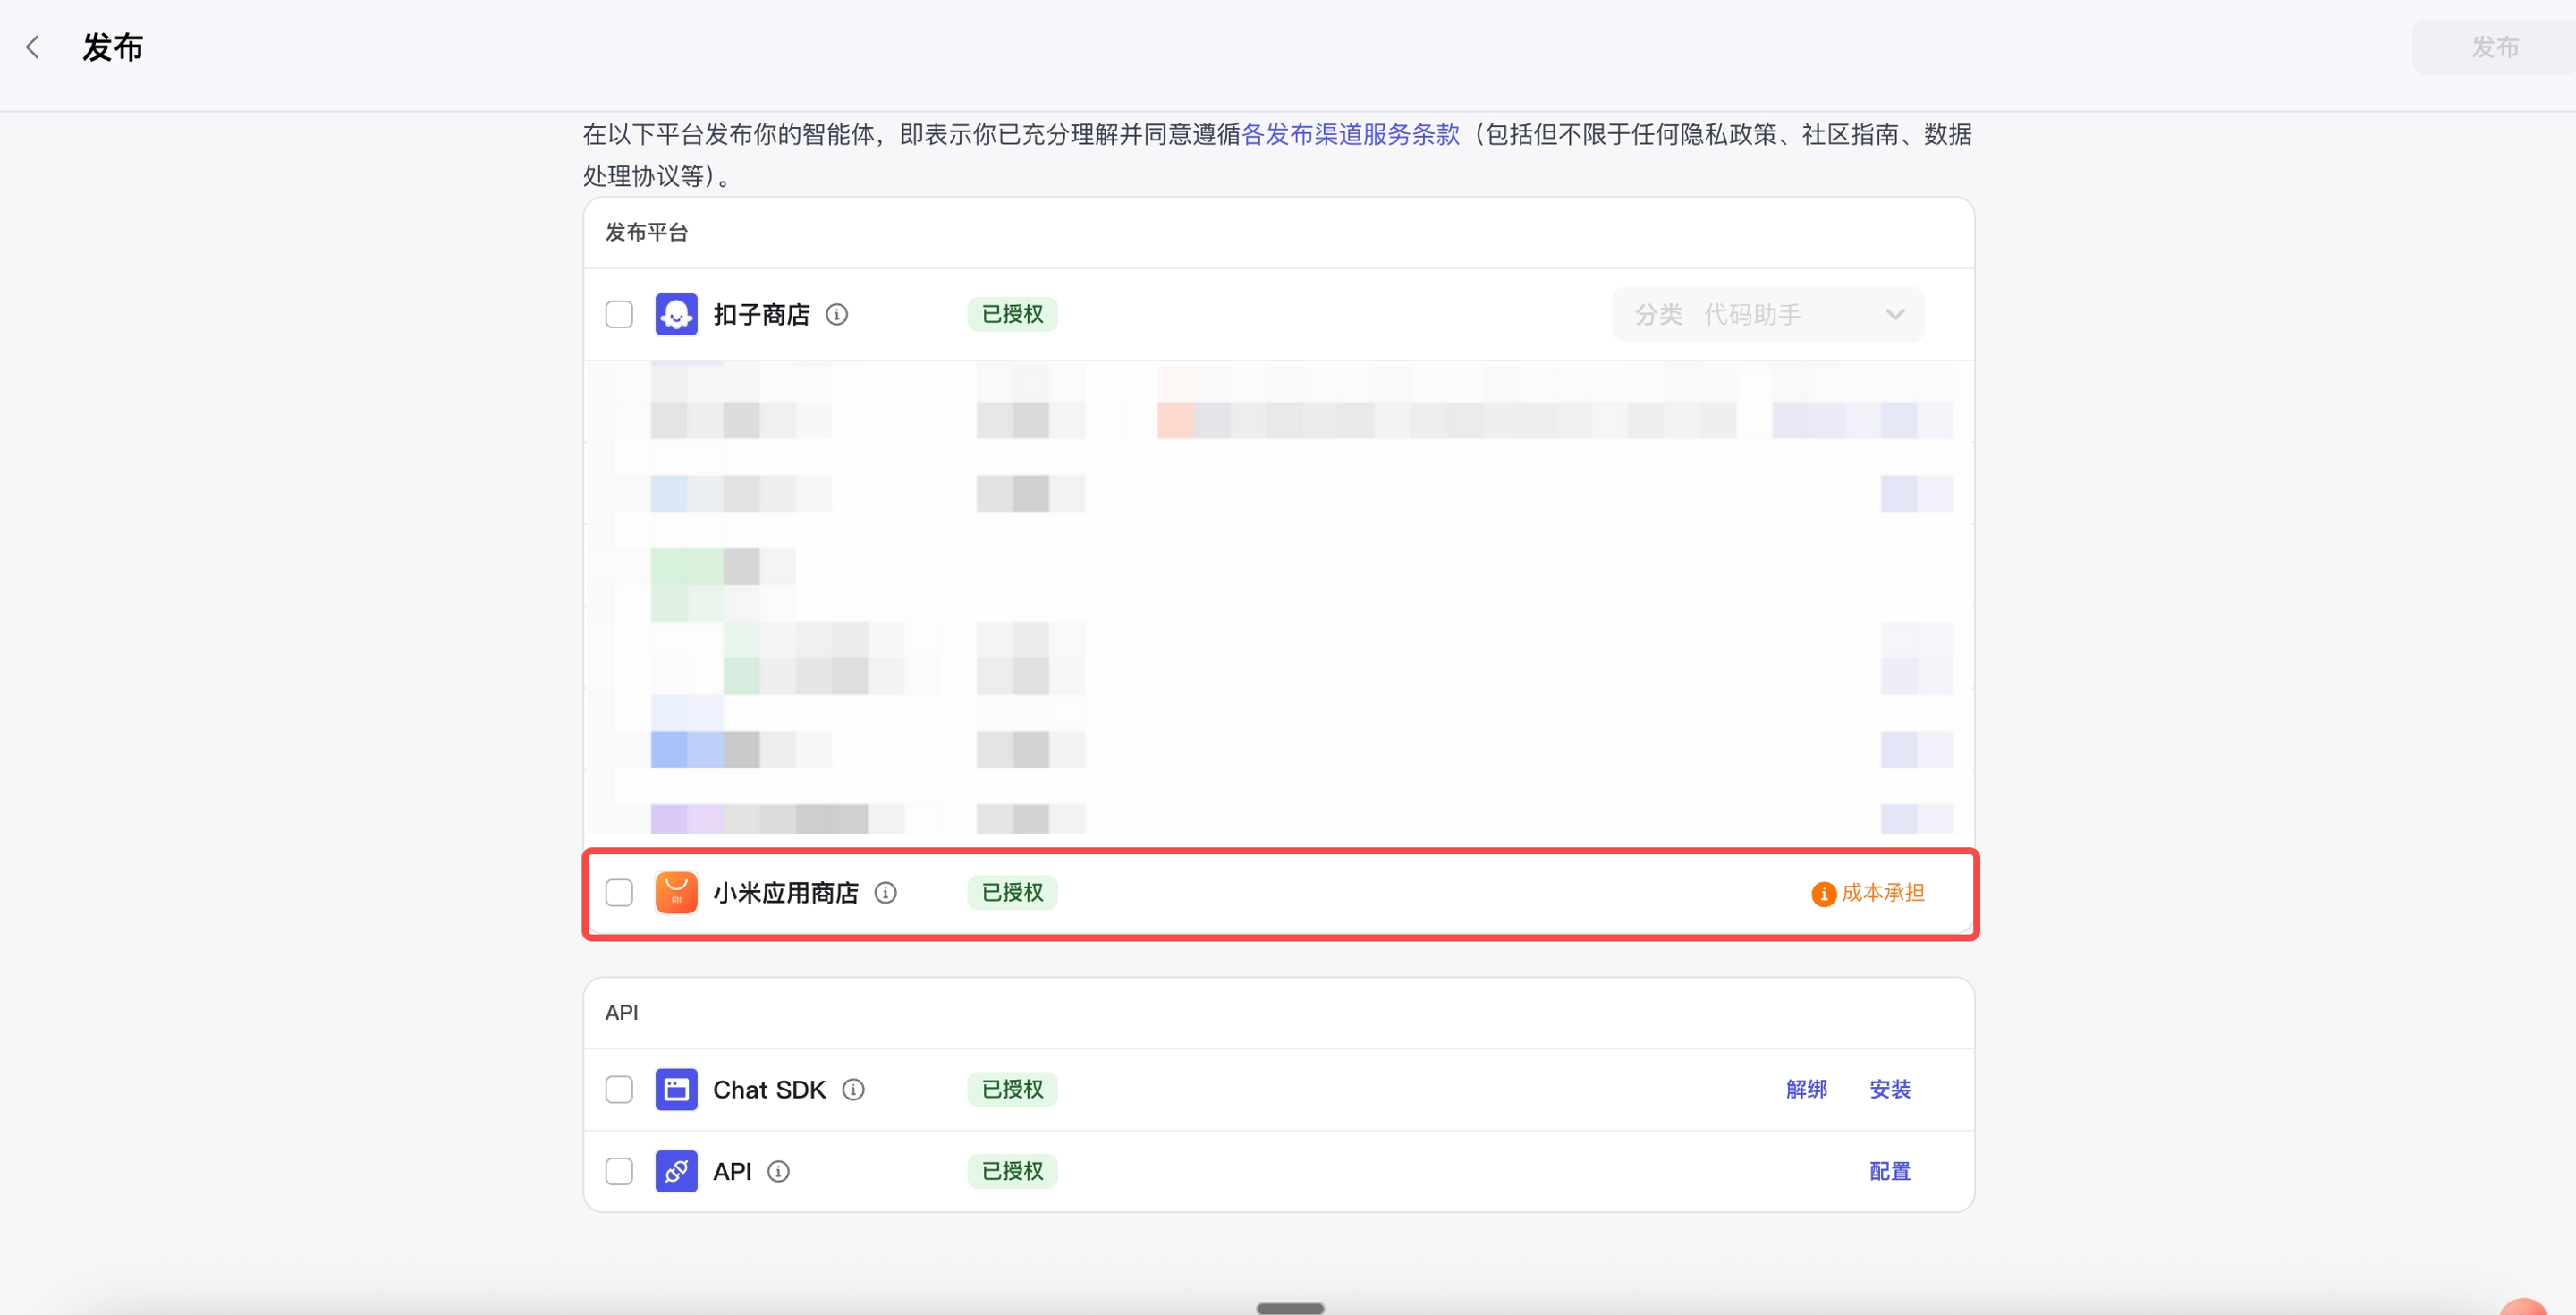Click the orange 成本承担 warning icon
The height and width of the screenshot is (1315, 2576).
pyautogui.click(x=1823, y=893)
